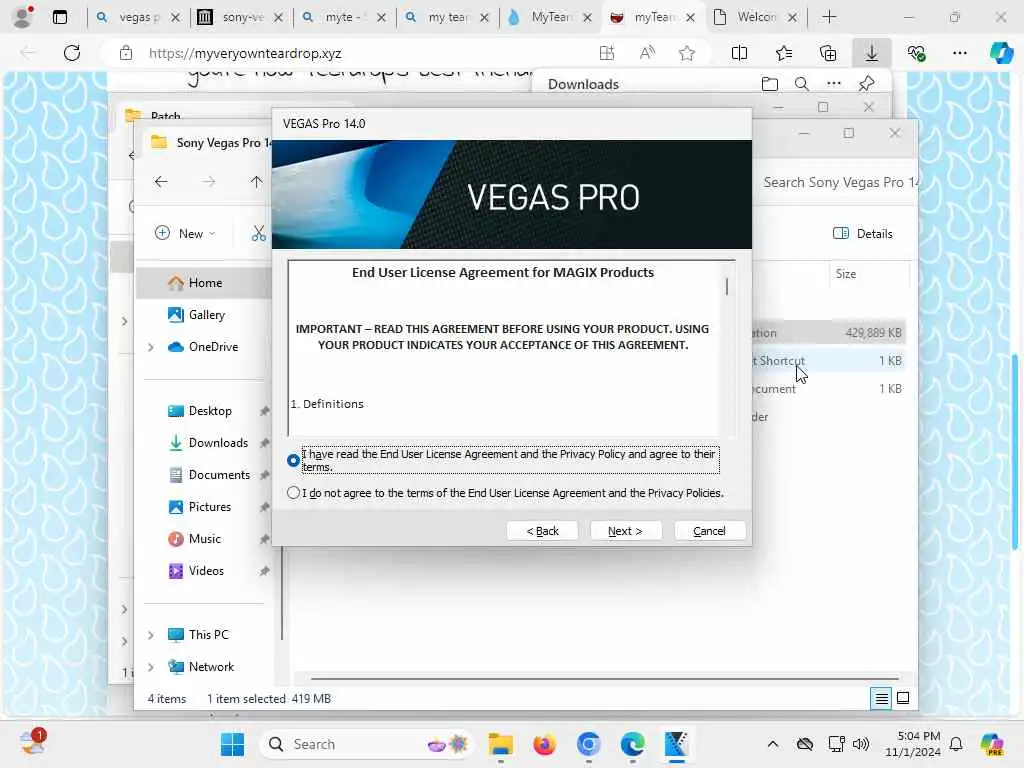Navigate back in File Explorer
This screenshot has height=768, width=1024.
pyautogui.click(x=161, y=182)
